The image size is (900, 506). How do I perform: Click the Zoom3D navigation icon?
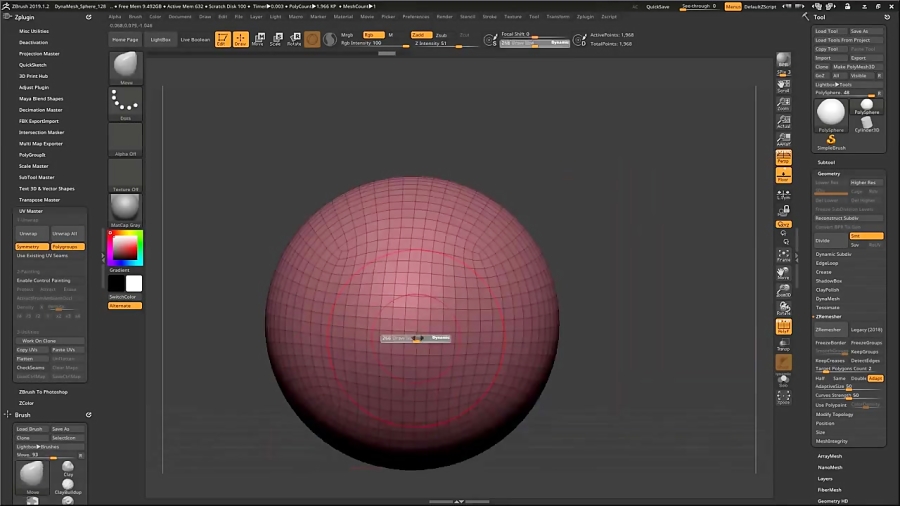pyautogui.click(x=783, y=291)
